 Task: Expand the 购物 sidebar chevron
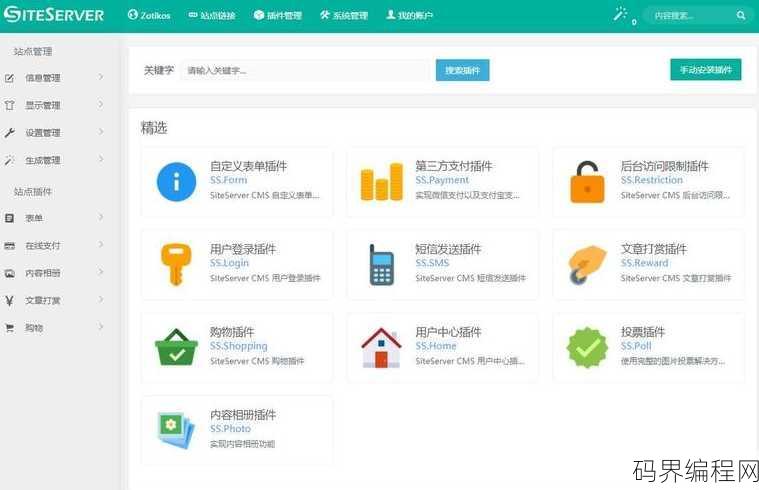pos(101,327)
